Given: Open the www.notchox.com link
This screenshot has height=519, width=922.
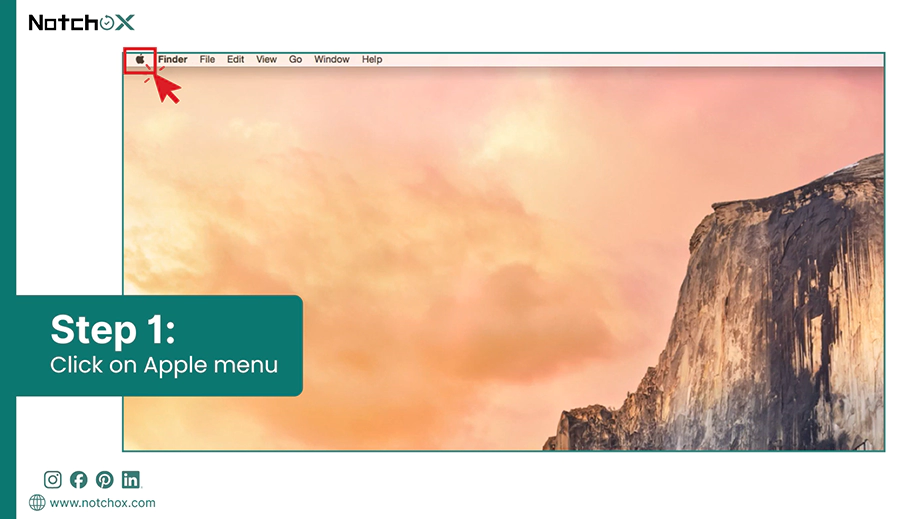Looking at the screenshot, I should pyautogui.click(x=102, y=503).
